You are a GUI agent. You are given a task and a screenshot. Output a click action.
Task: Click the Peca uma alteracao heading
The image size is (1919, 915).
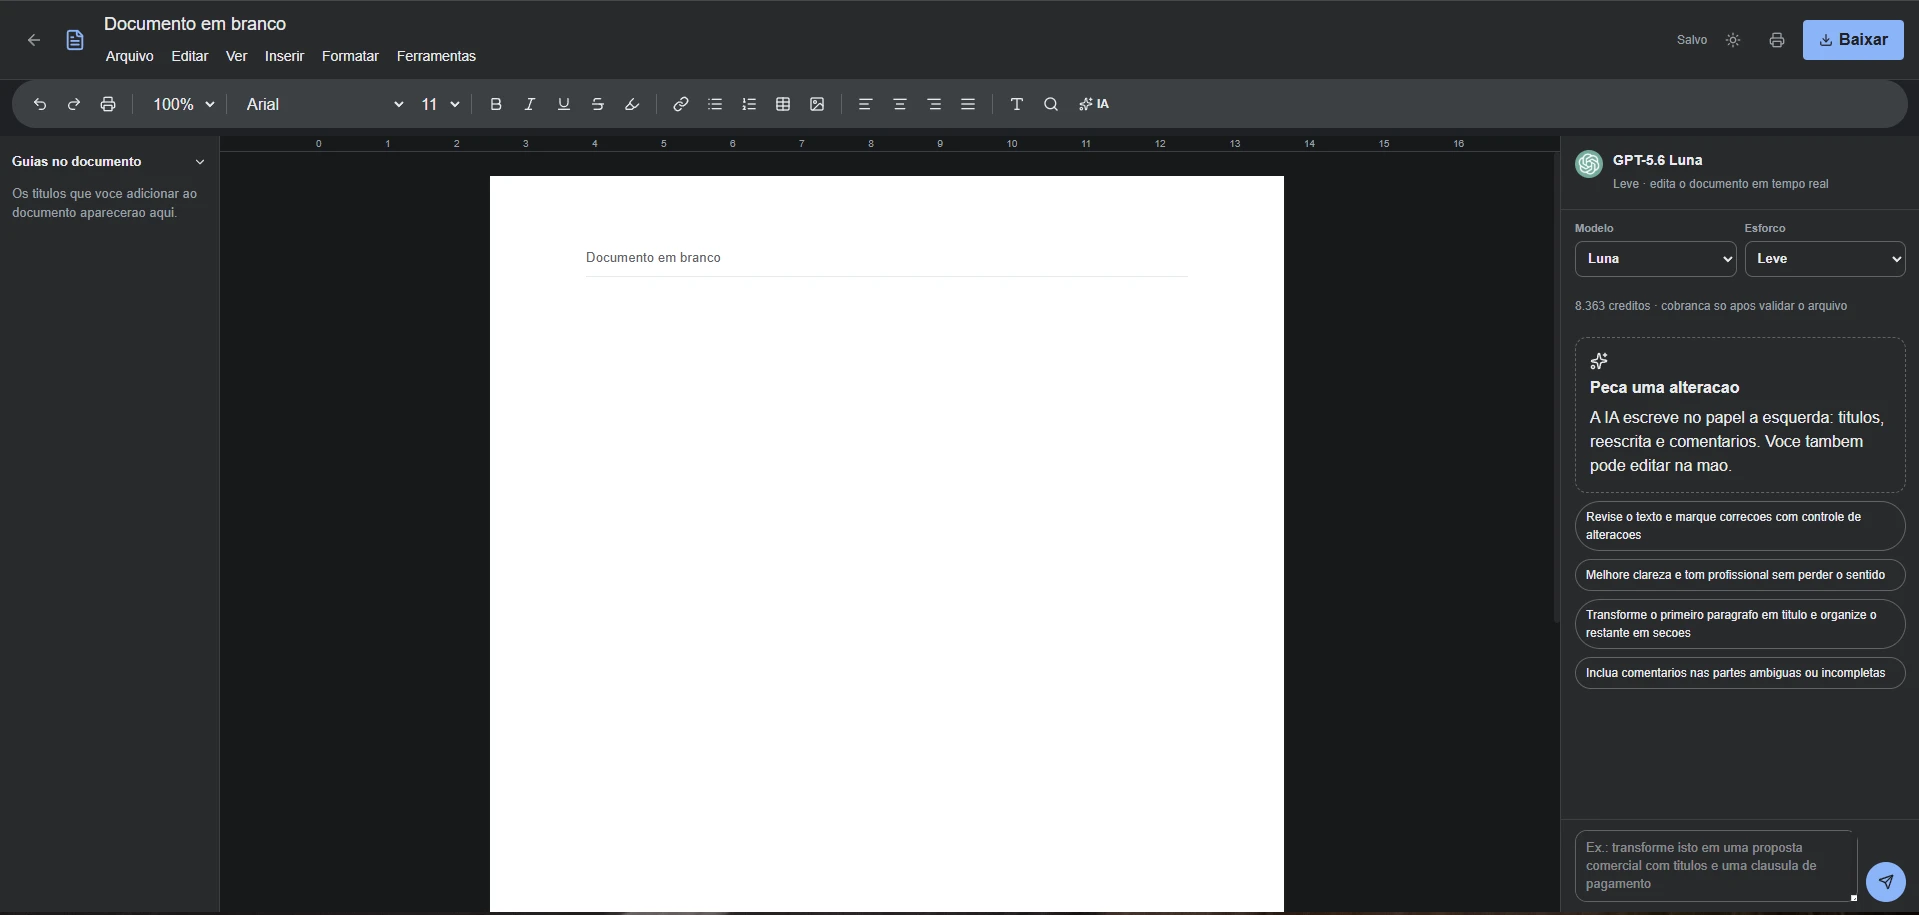(1664, 388)
